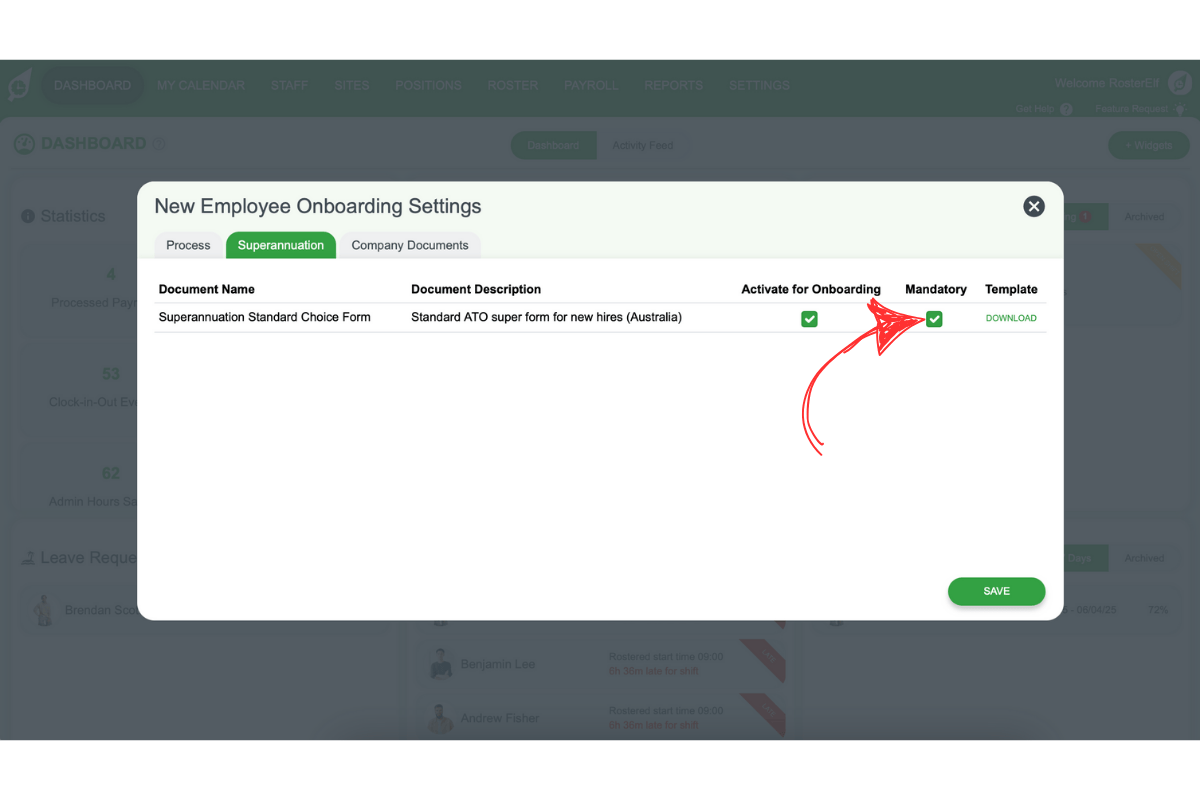Screen dimensions: 1200x800
Task: Open Payroll in the navigation bar
Action: (591, 85)
